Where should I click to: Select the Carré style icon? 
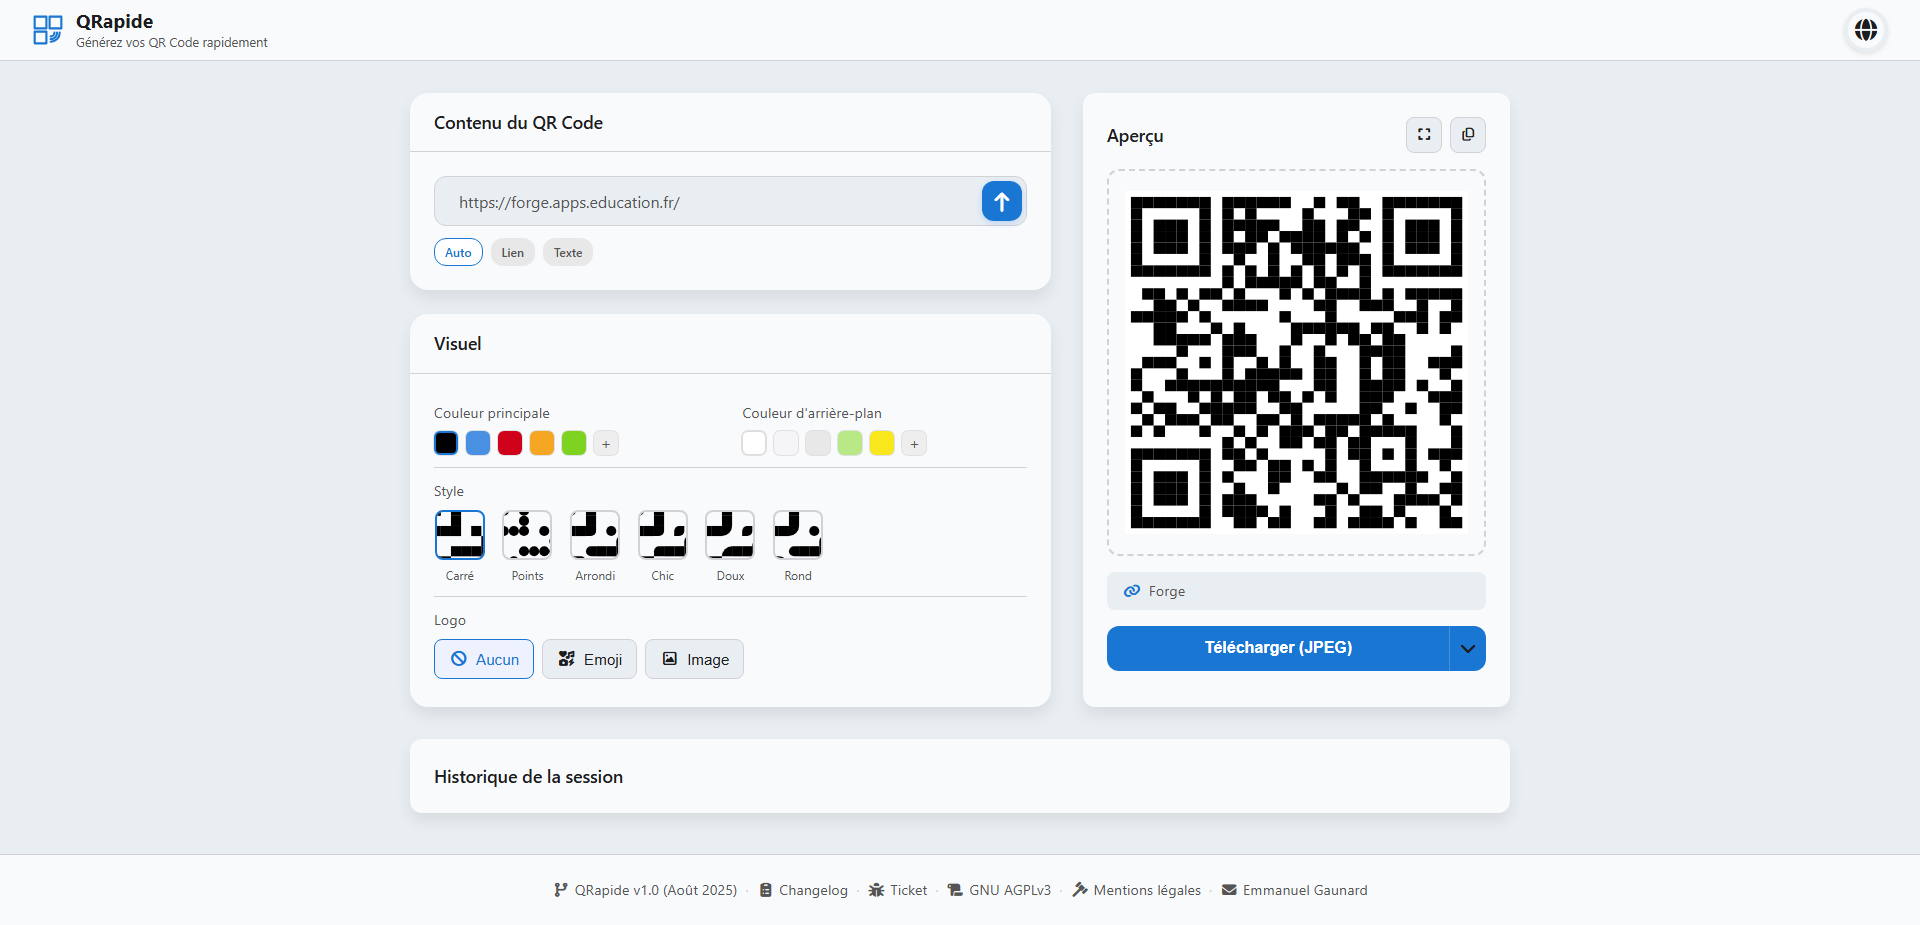(460, 535)
